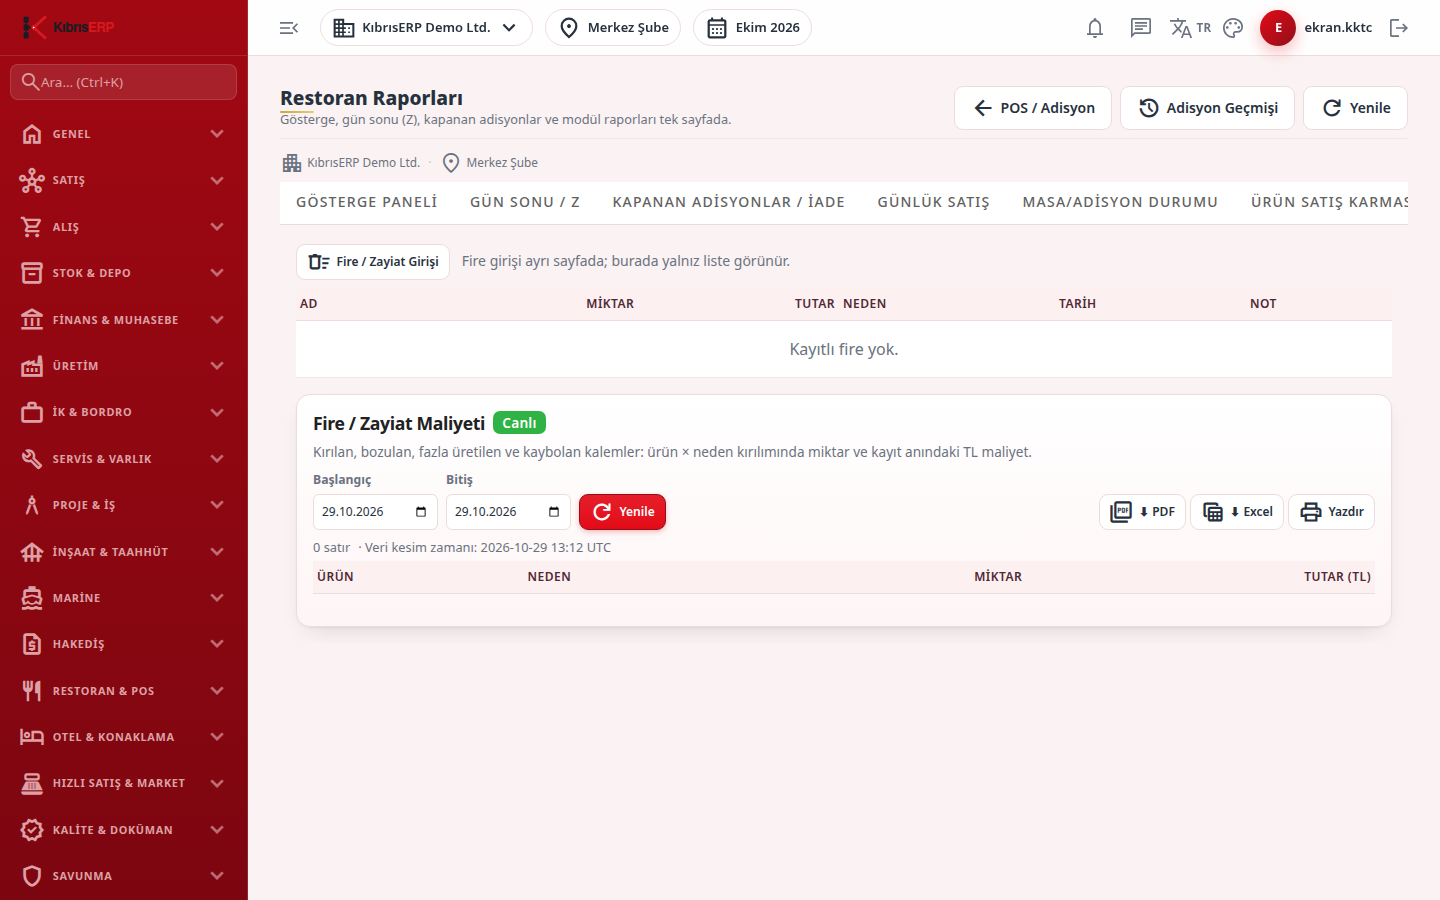Click the Stok & Depo archive icon
Viewport: 1440px width, 900px height.
(32, 273)
